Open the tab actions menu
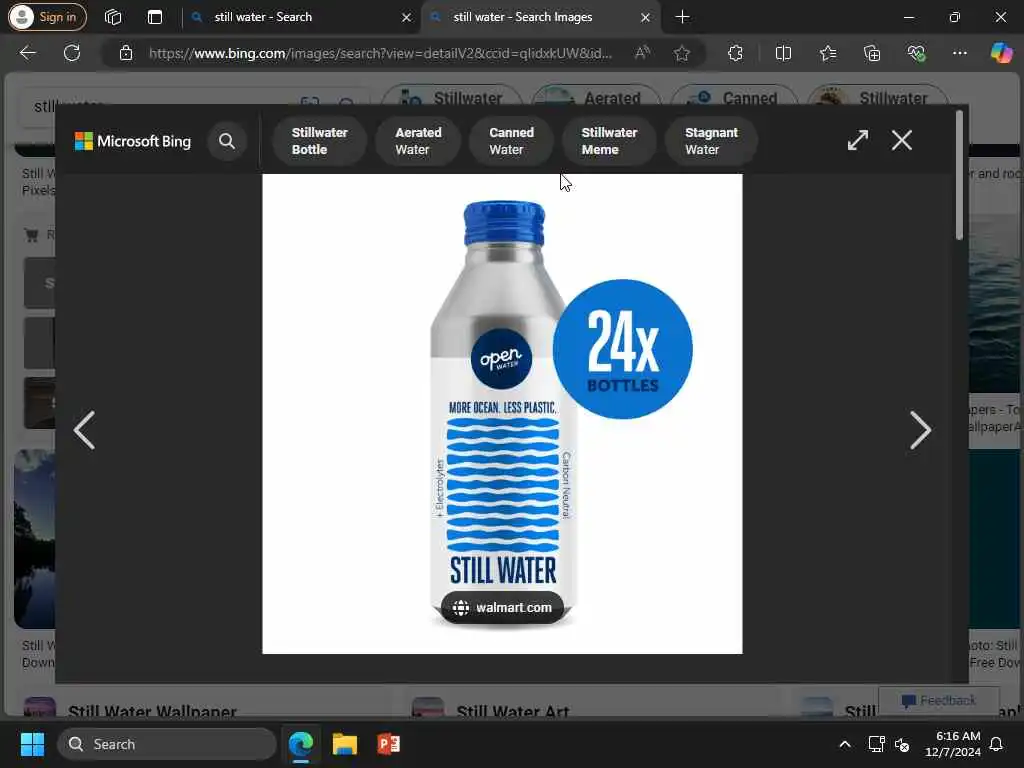This screenshot has width=1024, height=768. click(155, 17)
